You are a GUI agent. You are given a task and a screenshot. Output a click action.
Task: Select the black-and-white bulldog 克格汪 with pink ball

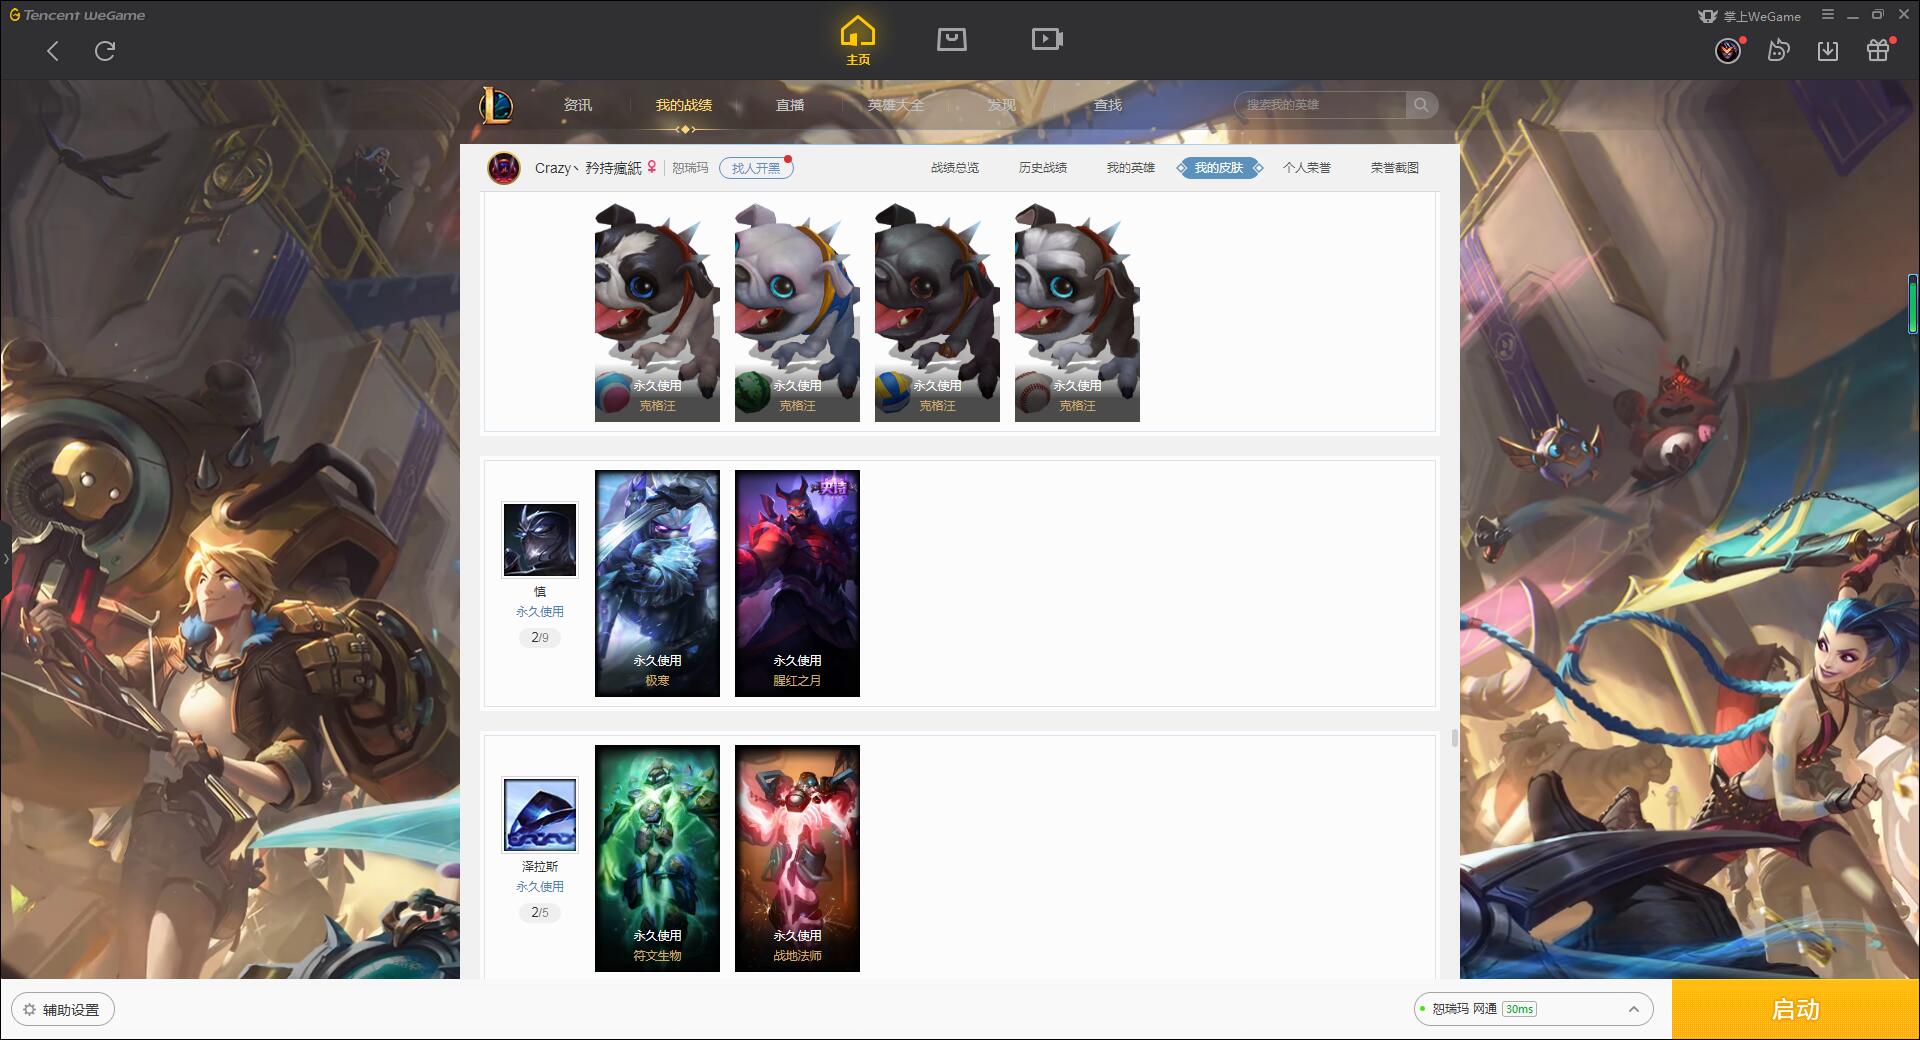(657, 312)
